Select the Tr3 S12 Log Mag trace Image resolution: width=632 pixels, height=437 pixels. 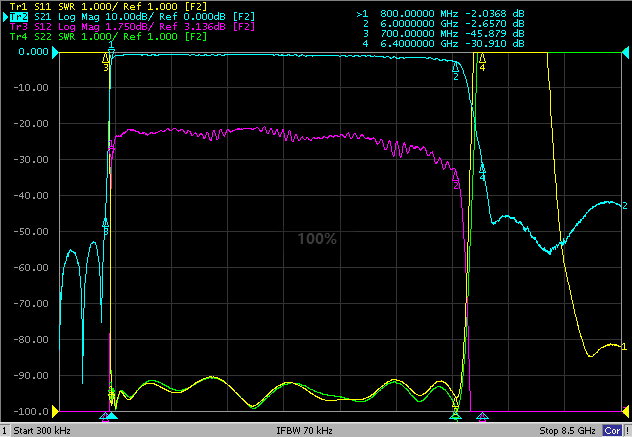(132, 27)
